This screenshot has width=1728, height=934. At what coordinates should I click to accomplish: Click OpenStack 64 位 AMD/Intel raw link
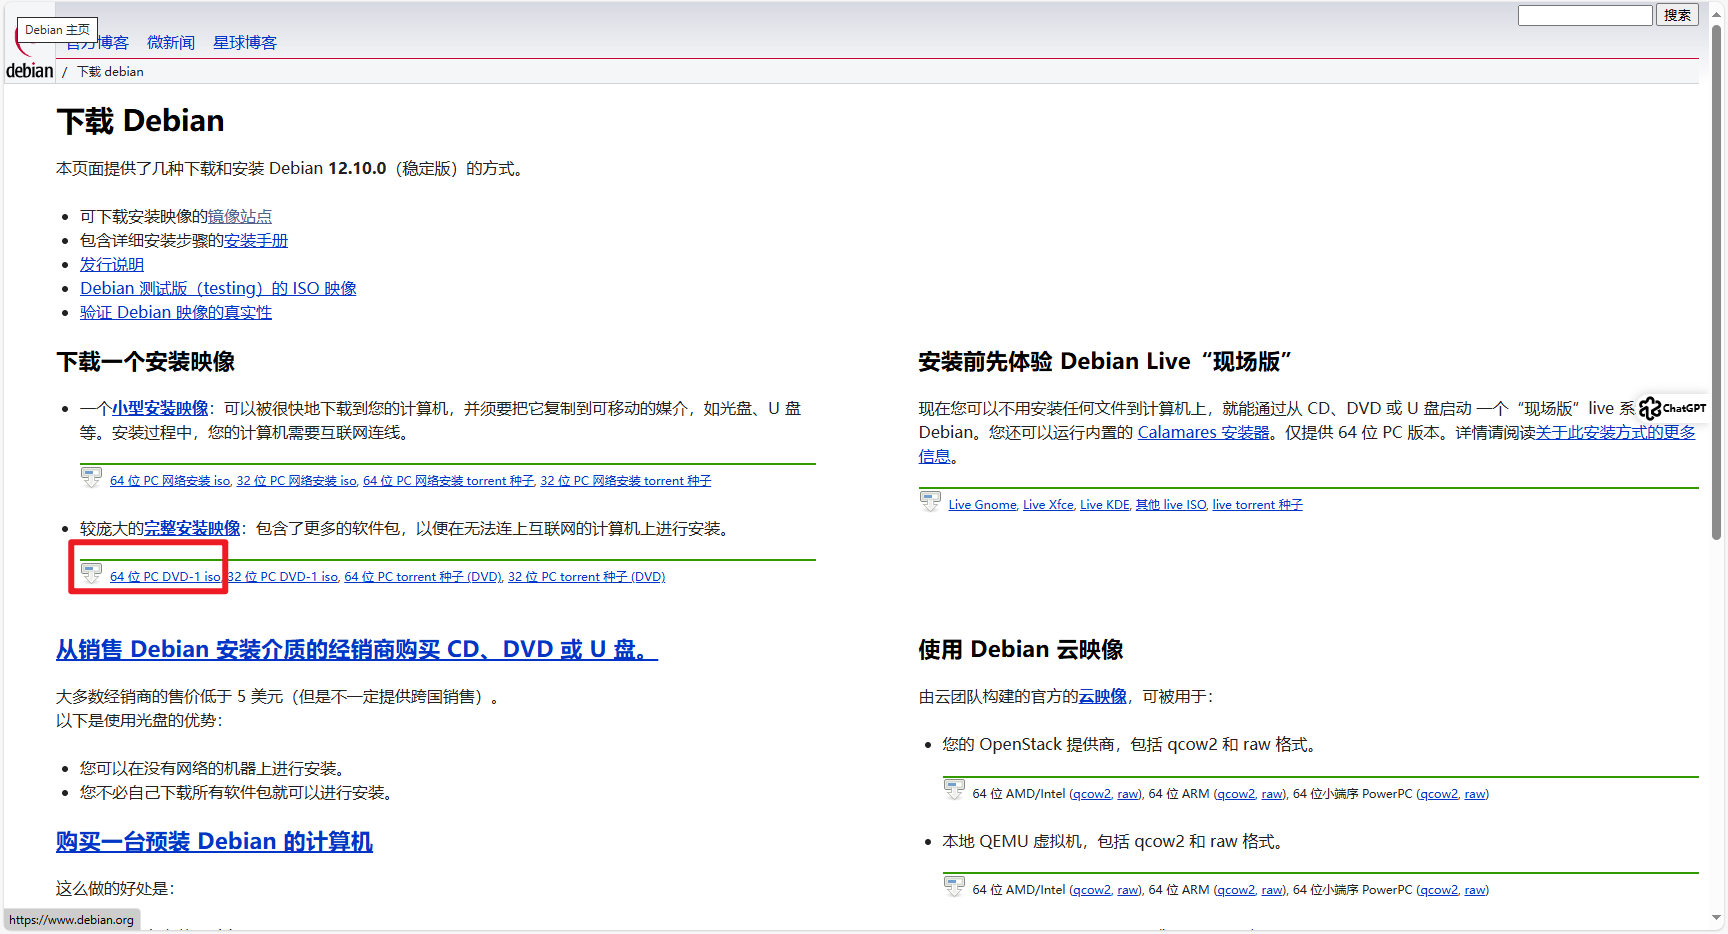tap(1128, 794)
